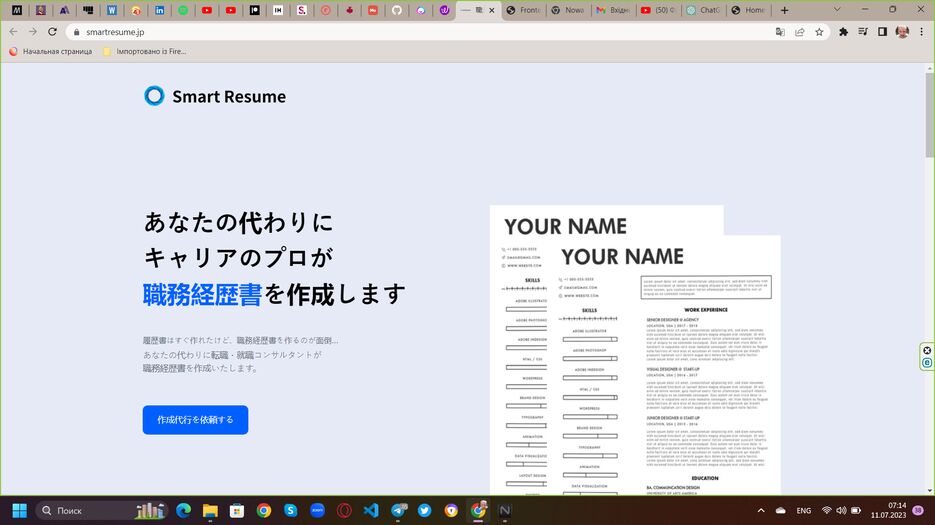Switch to the ChatGPT tab
Viewport: 935px width, 525px height.
click(x=705, y=10)
